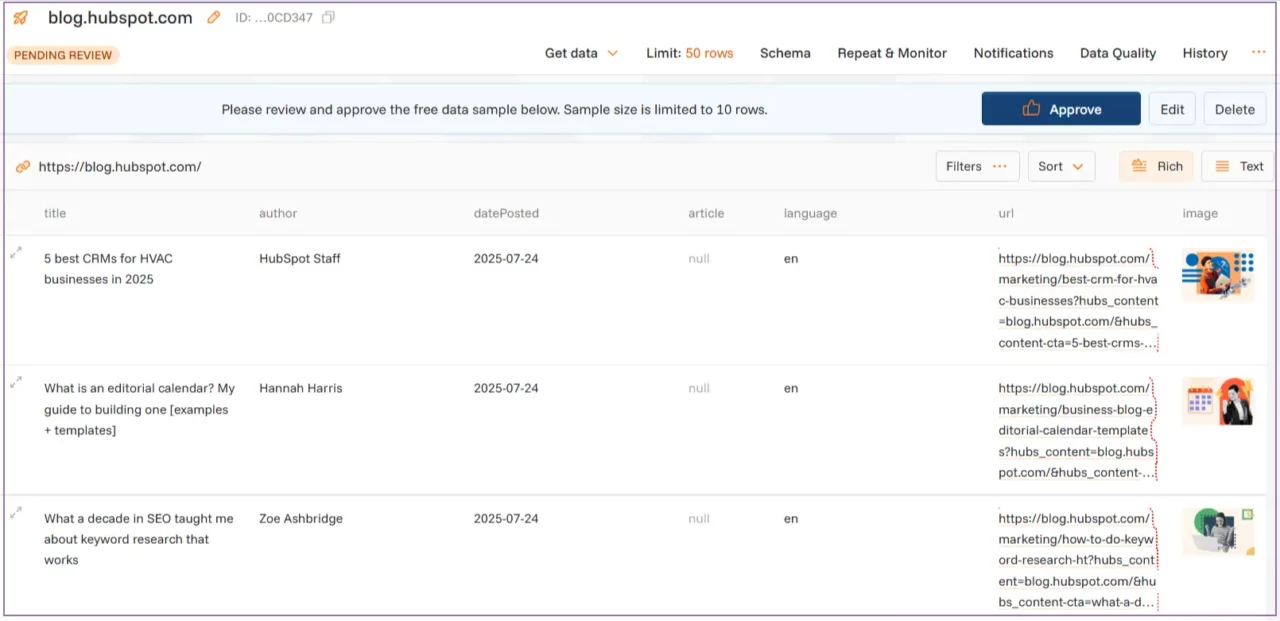This screenshot has height=621, width=1280.
Task: Click the HVAC article's image thumbnail
Action: (x=1218, y=271)
